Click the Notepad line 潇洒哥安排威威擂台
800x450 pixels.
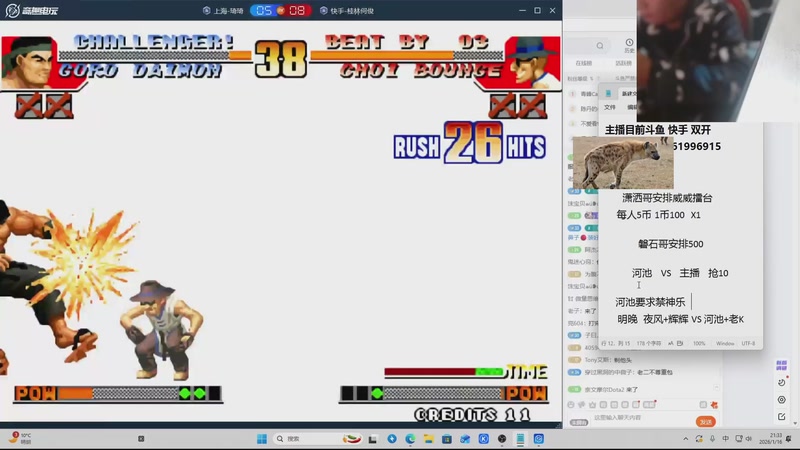pos(667,198)
